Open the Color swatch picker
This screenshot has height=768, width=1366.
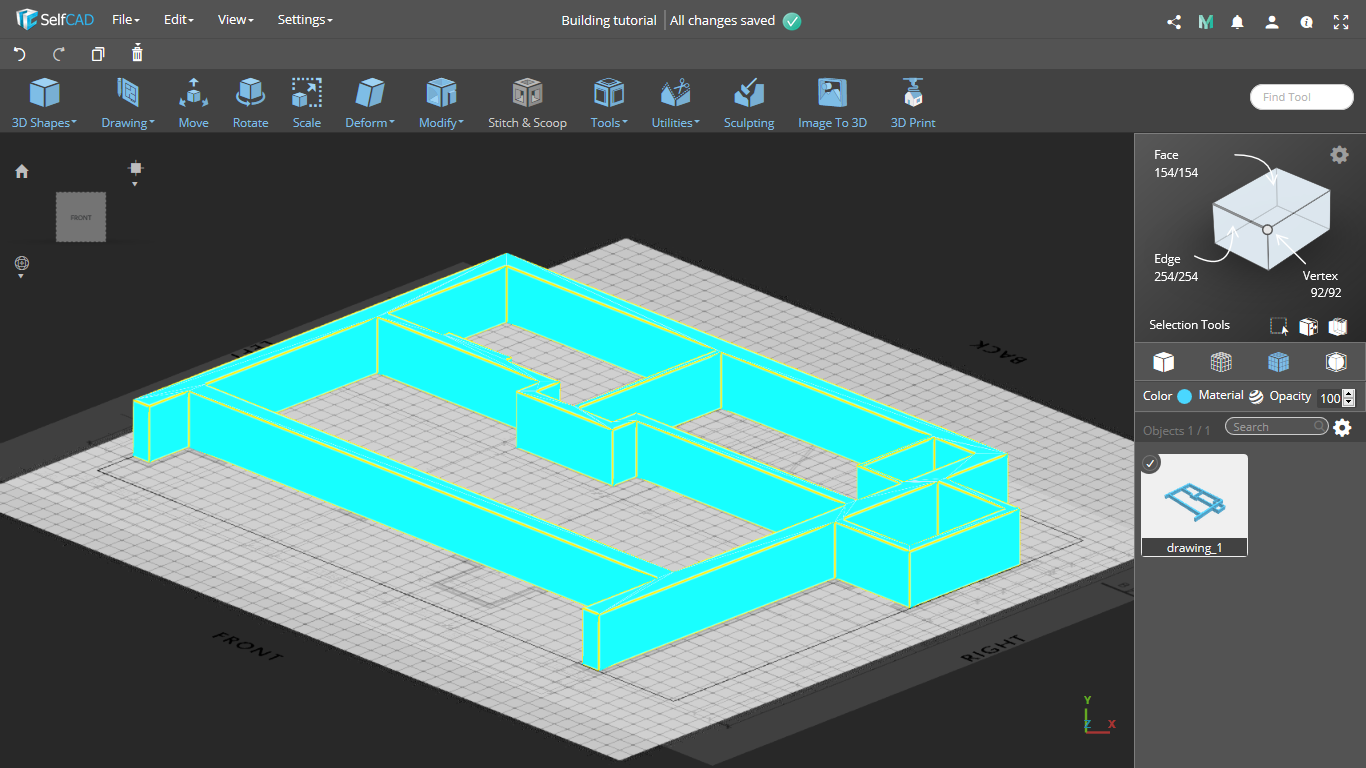pyautogui.click(x=1185, y=396)
